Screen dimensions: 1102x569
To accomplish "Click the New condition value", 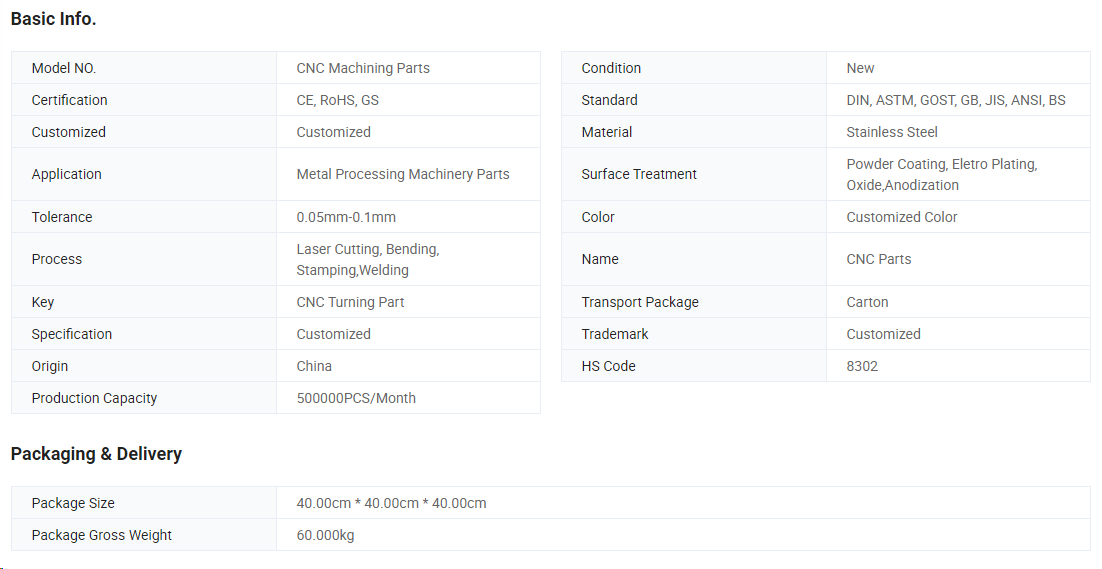I will 860,68.
